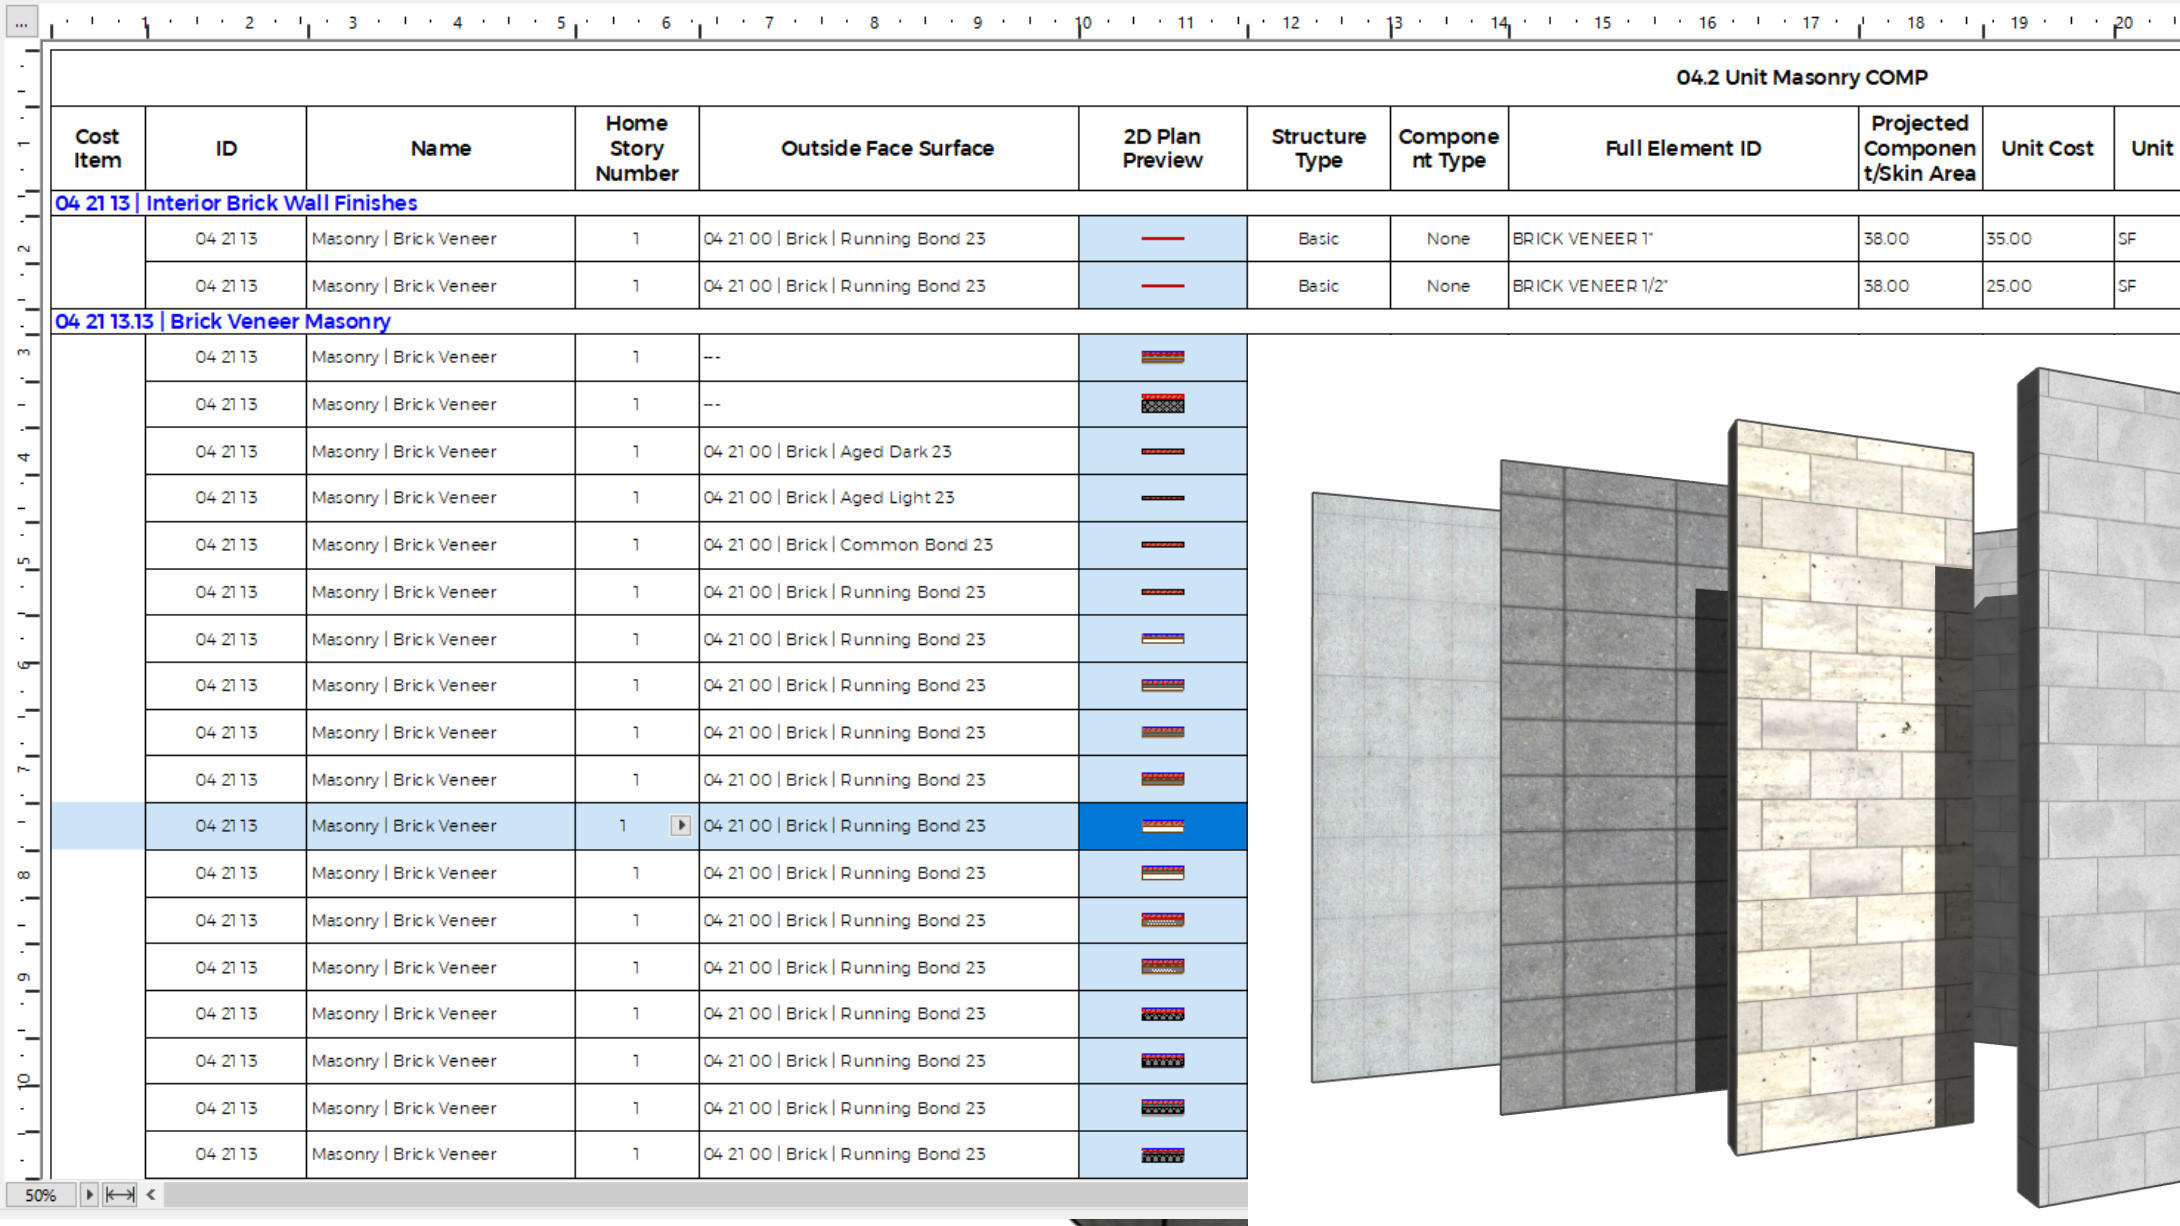Click 2D plan preview of BRICK VENEER 1" row

(x=1162, y=239)
